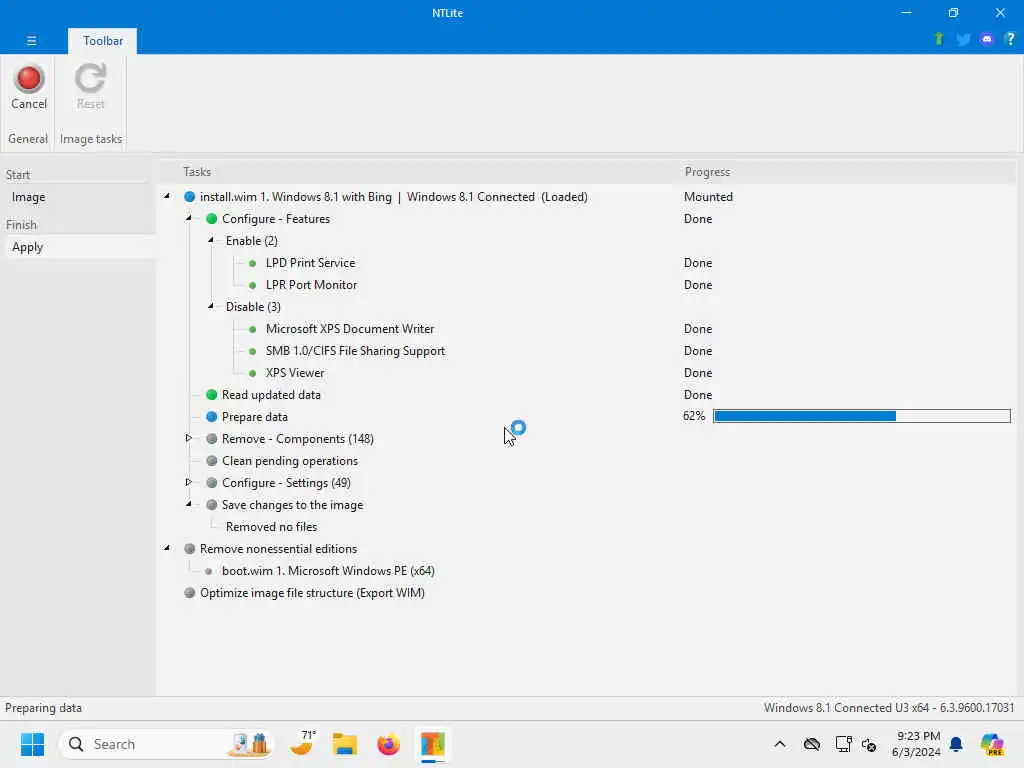Collapse the Disable (3) group
This screenshot has height=768, width=1024.
click(x=211, y=306)
